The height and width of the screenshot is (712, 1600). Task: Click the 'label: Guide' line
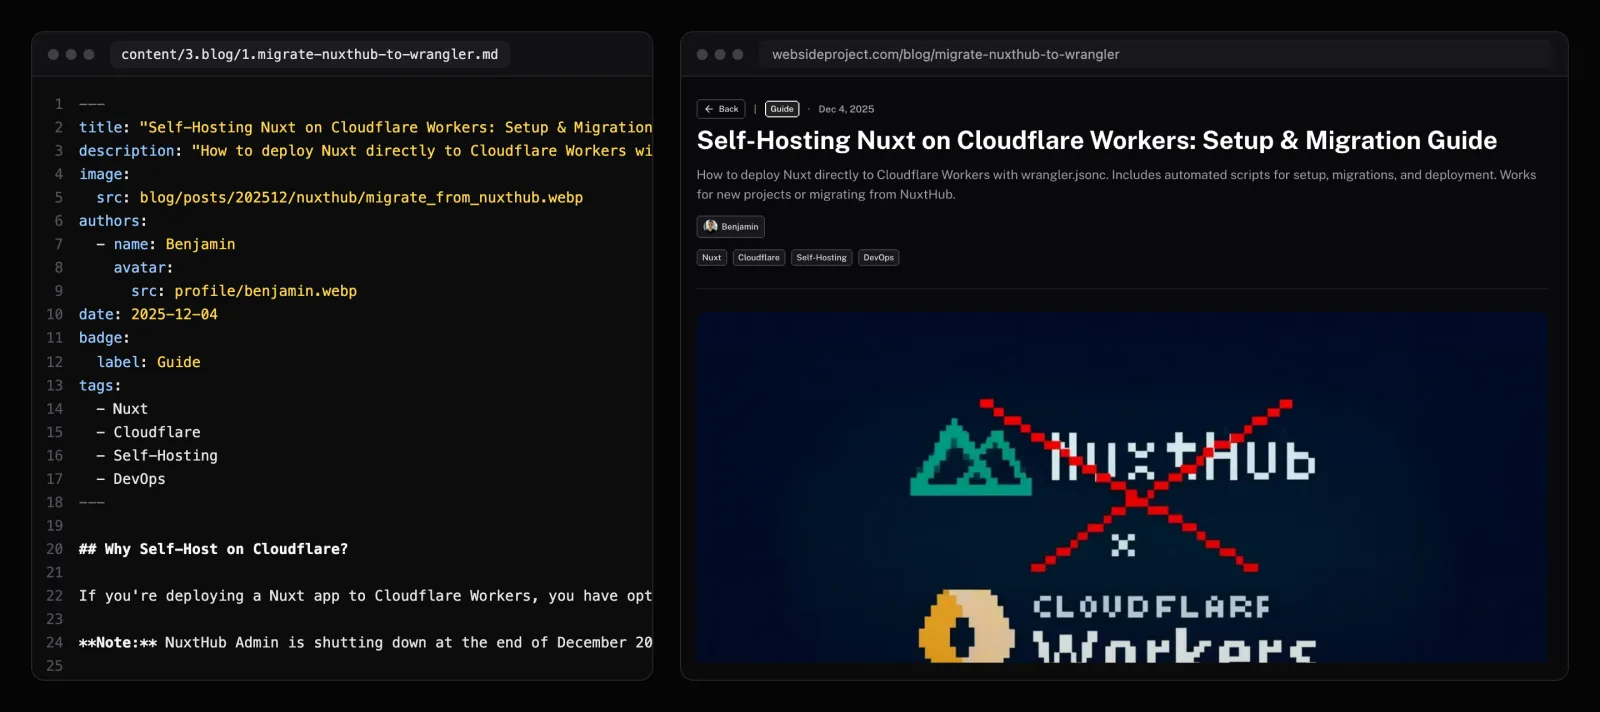[149, 362]
